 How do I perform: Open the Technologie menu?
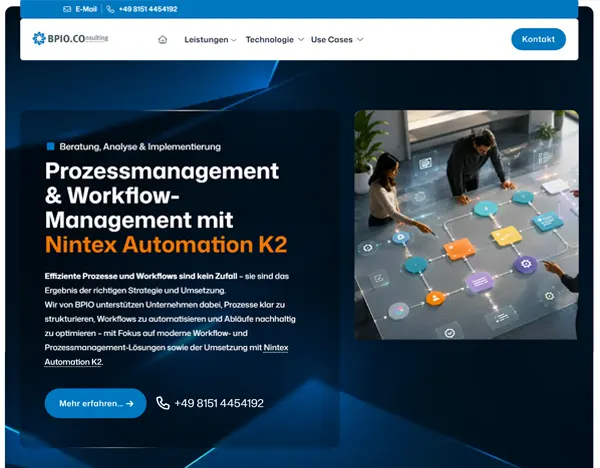pyautogui.click(x=269, y=39)
